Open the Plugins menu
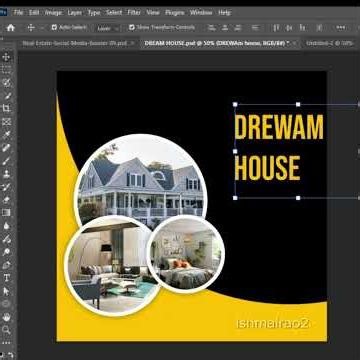 175,13
